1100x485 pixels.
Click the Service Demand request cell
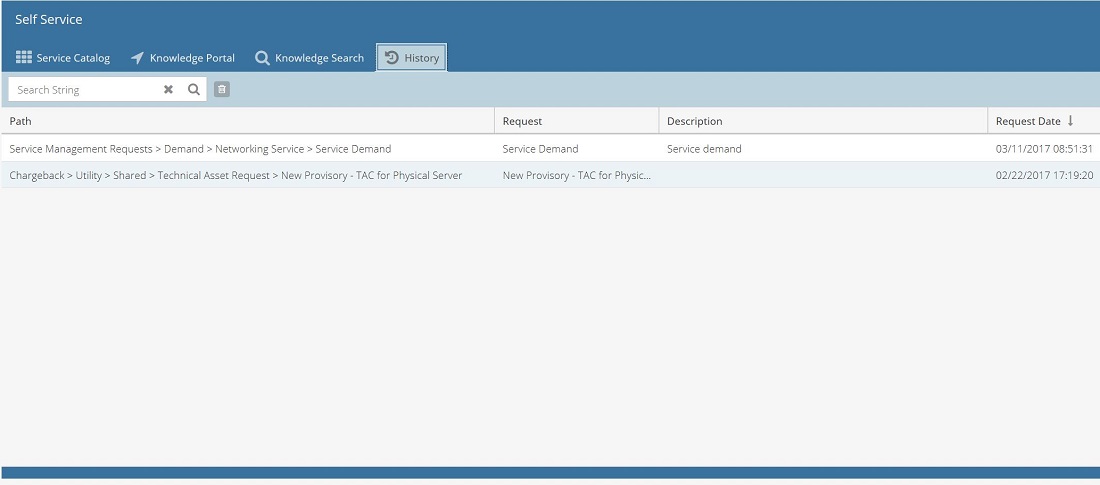click(x=540, y=149)
